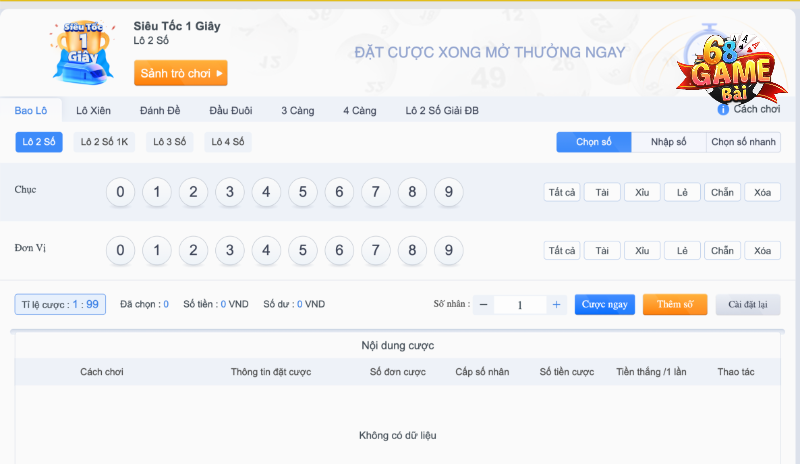Switch to Nhập số input mode
Viewport: 800px width, 464px height.
[x=668, y=143]
